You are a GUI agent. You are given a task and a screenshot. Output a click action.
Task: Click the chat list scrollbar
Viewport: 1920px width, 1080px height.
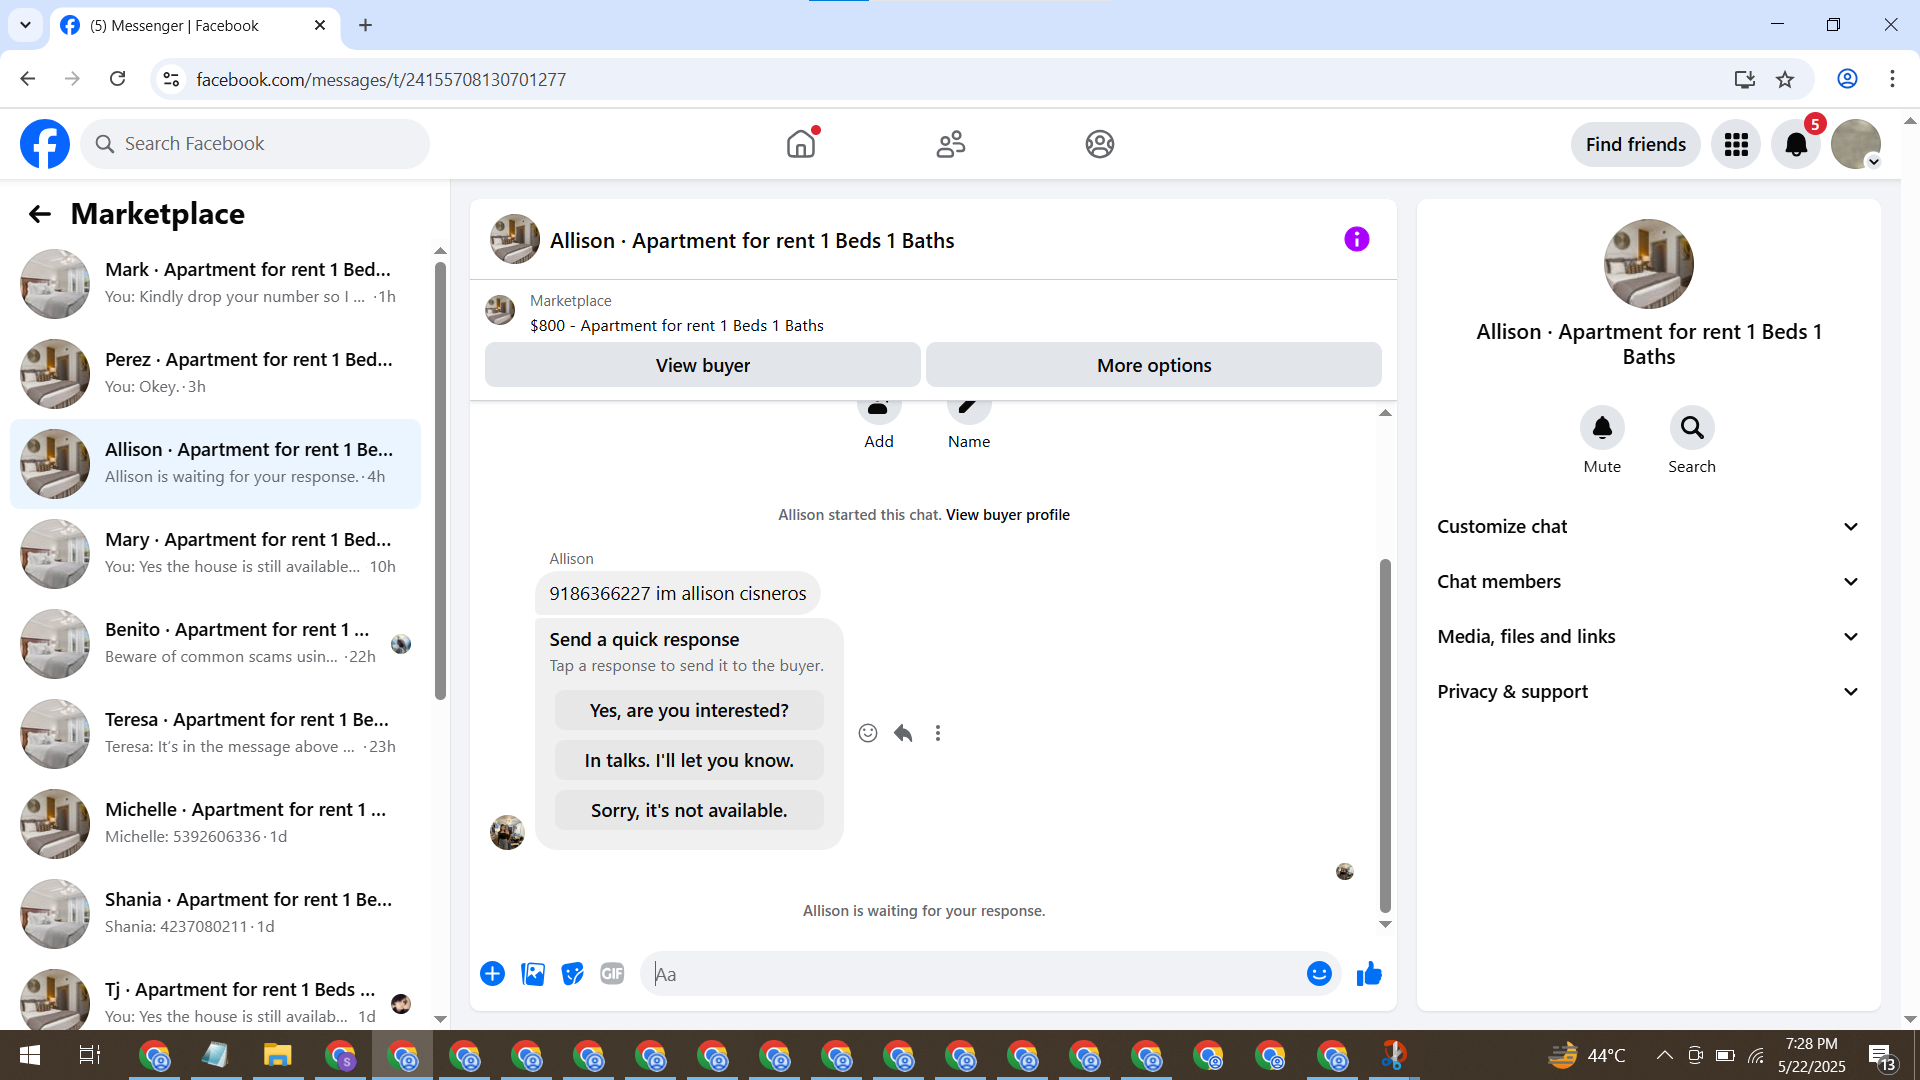point(440,480)
